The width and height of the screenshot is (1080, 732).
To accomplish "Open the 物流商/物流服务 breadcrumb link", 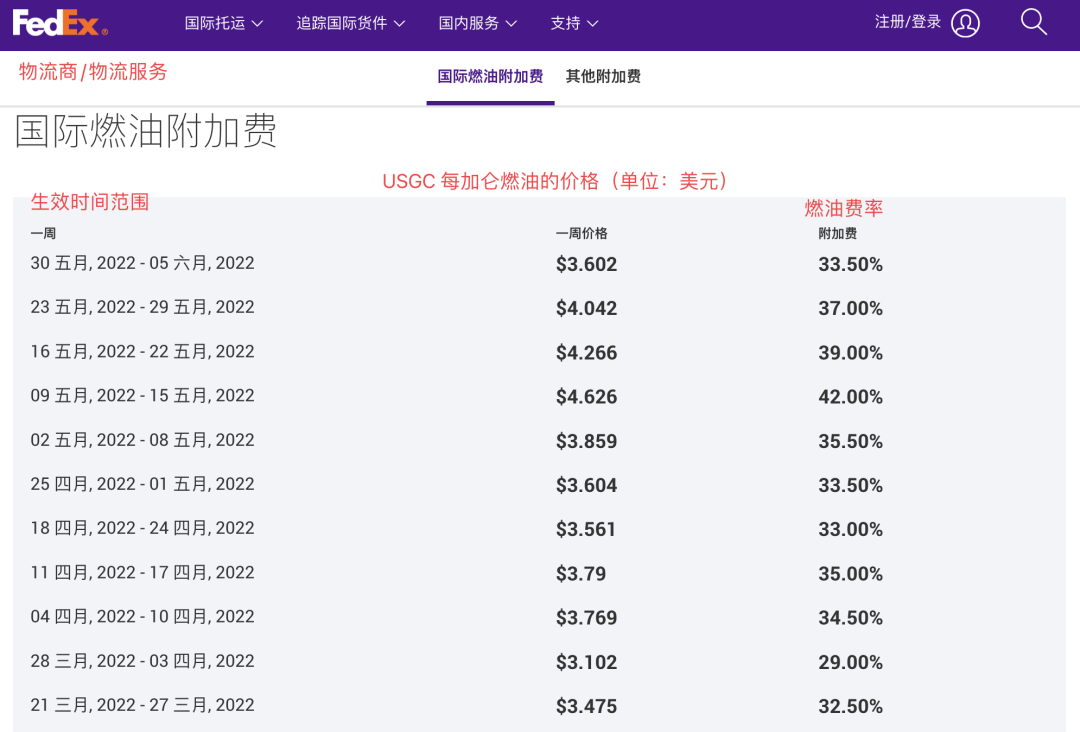I will tap(91, 72).
